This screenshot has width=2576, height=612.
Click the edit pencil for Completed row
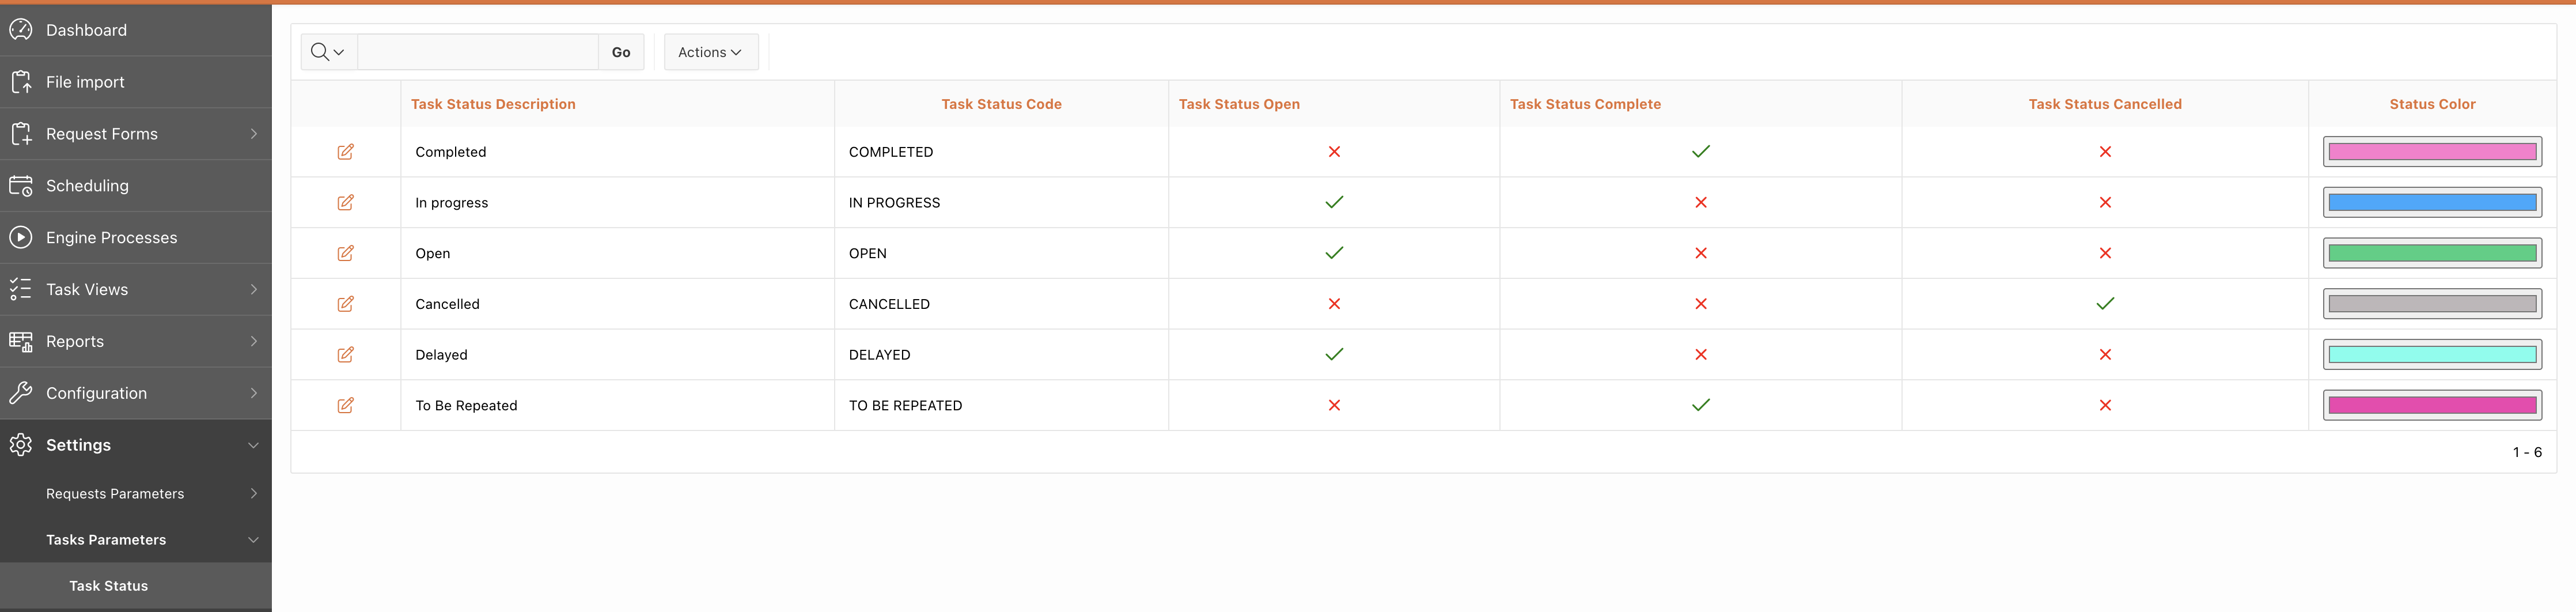tap(345, 152)
